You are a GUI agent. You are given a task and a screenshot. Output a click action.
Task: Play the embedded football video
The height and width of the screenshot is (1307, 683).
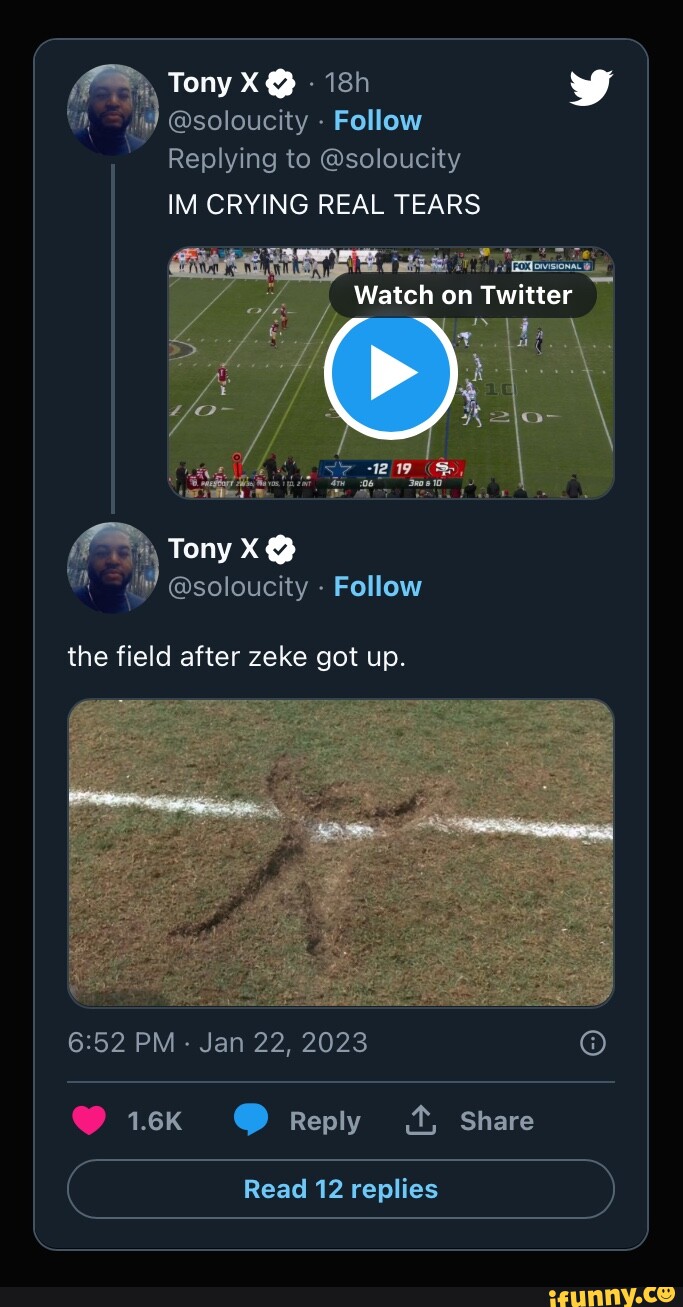point(391,374)
